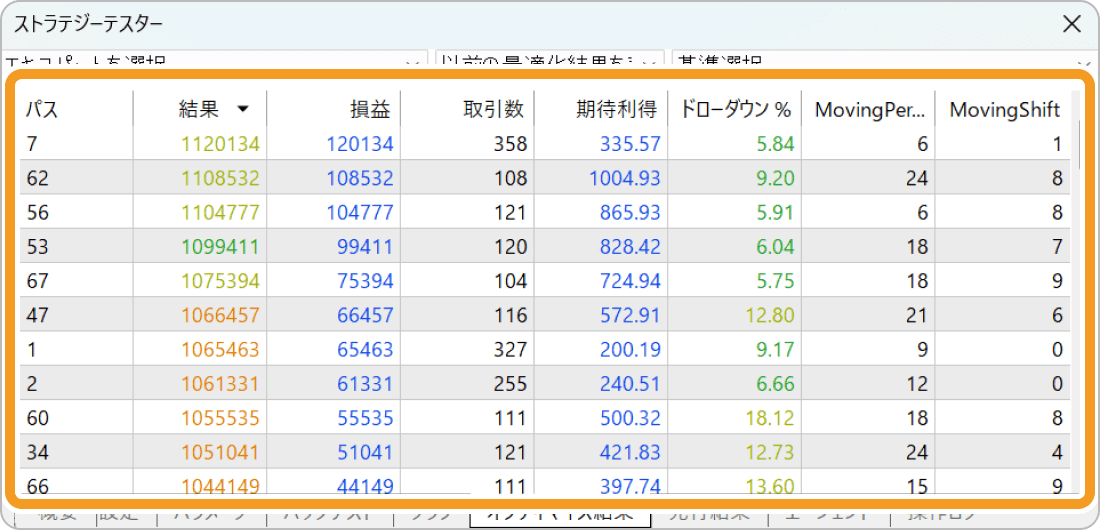Click expected payoff 421.83

pyautogui.click(x=630, y=451)
